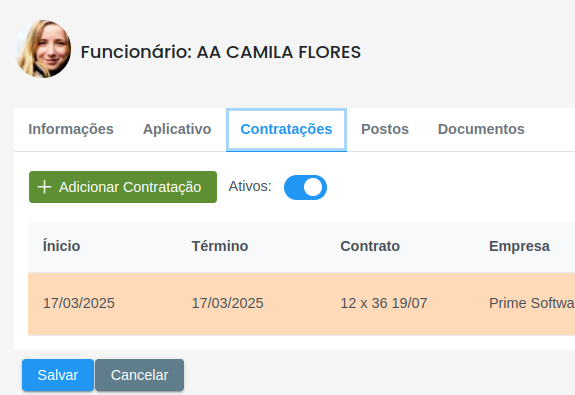
Task: Click the Empresa column header
Action: point(519,246)
